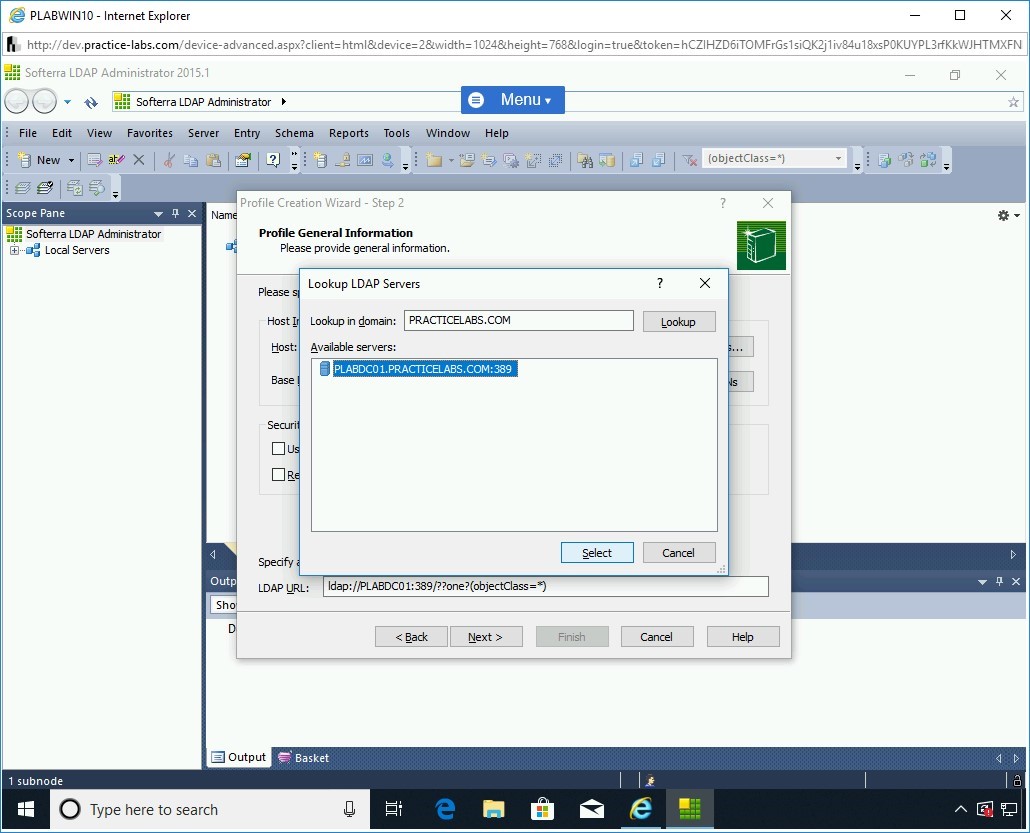Viewport: 1030px width, 833px height.
Task: Click the Lookup button
Action: pos(678,322)
